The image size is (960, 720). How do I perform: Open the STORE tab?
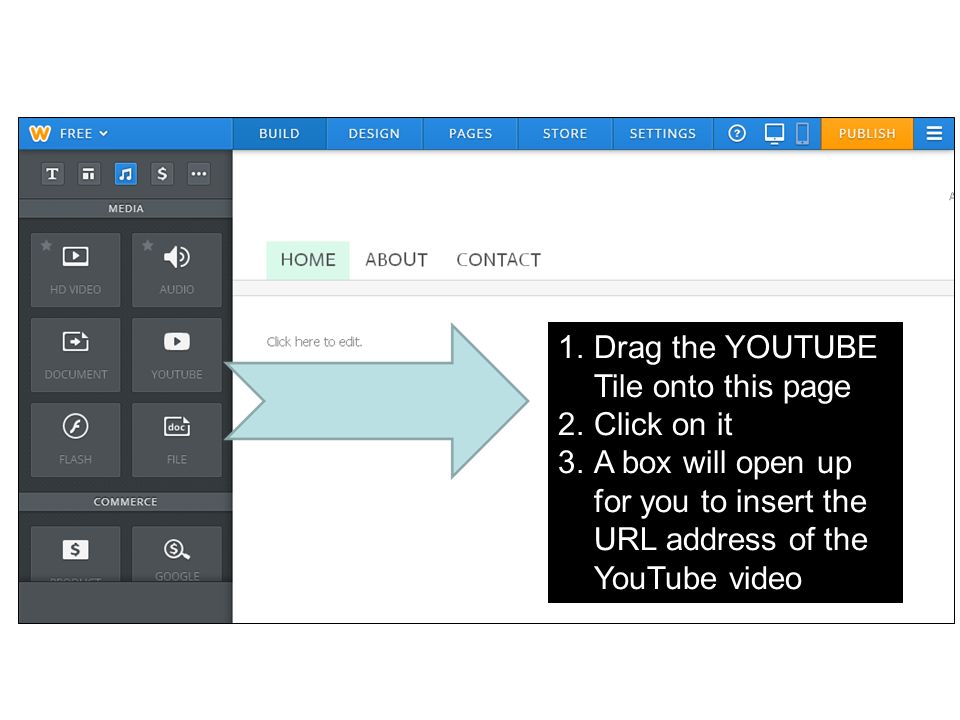tap(564, 133)
